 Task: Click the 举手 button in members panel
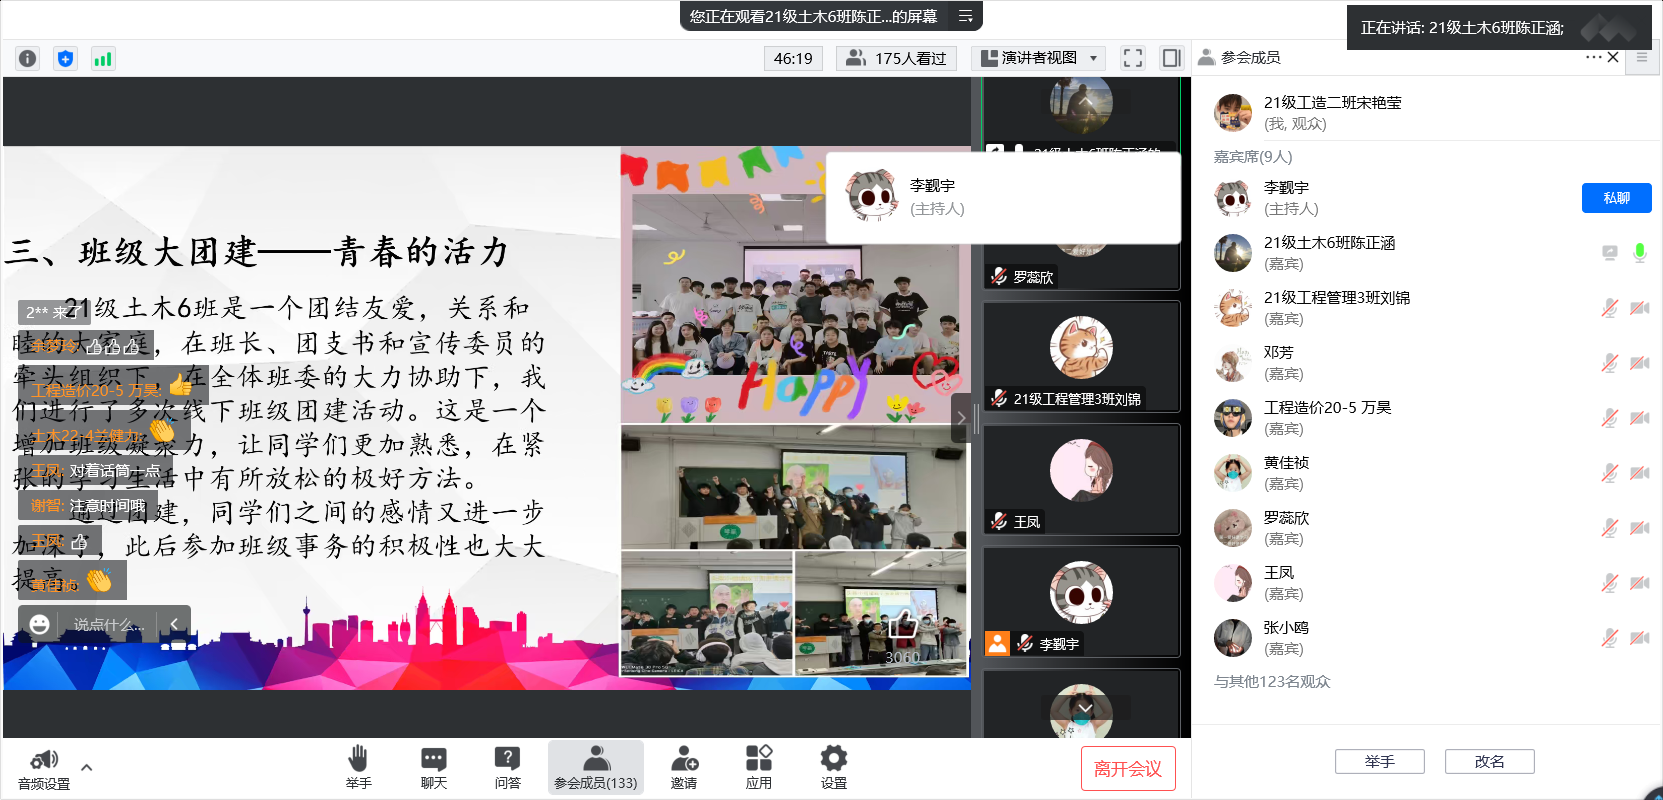[1379, 762]
